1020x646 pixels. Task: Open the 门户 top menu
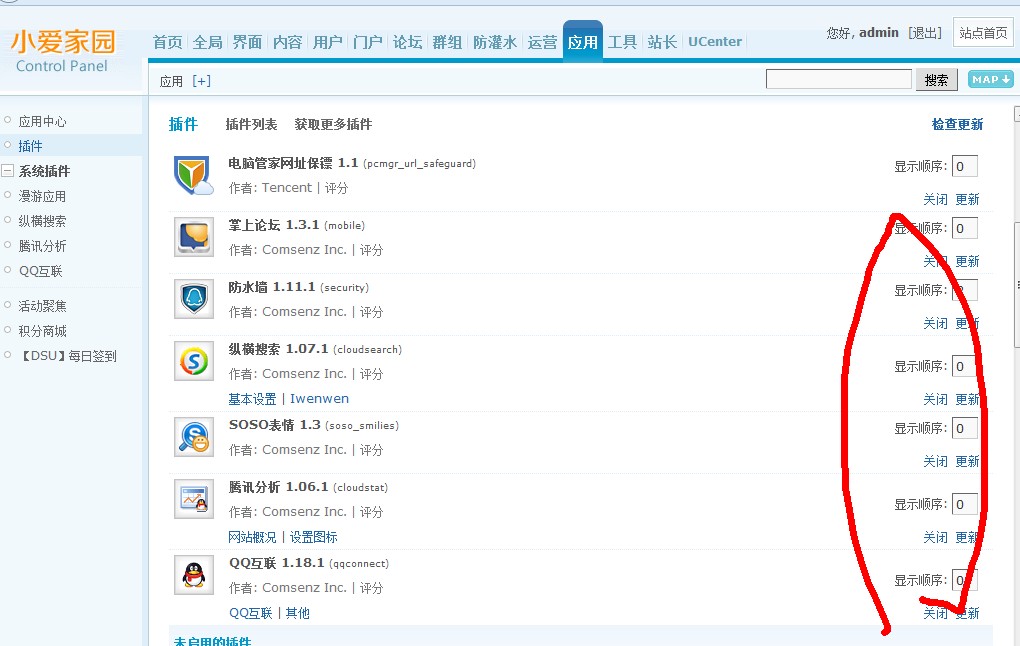click(x=368, y=42)
